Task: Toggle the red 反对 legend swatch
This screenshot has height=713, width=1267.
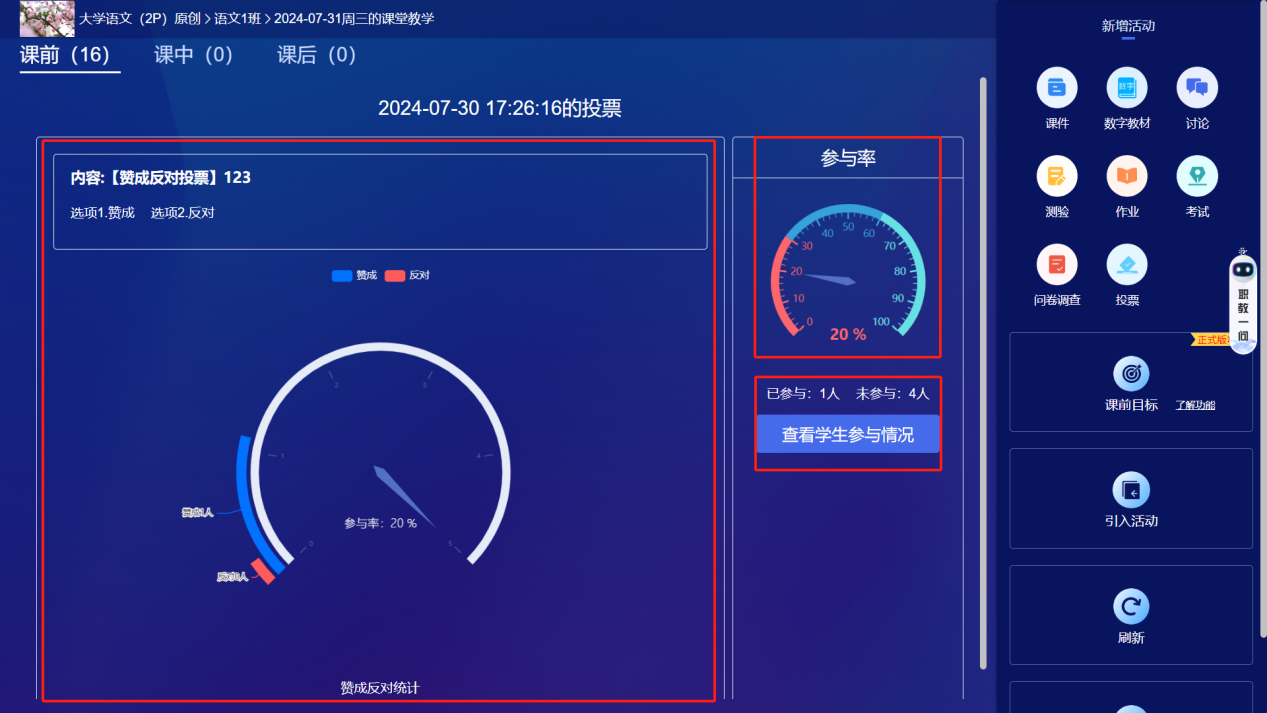Action: [396, 274]
